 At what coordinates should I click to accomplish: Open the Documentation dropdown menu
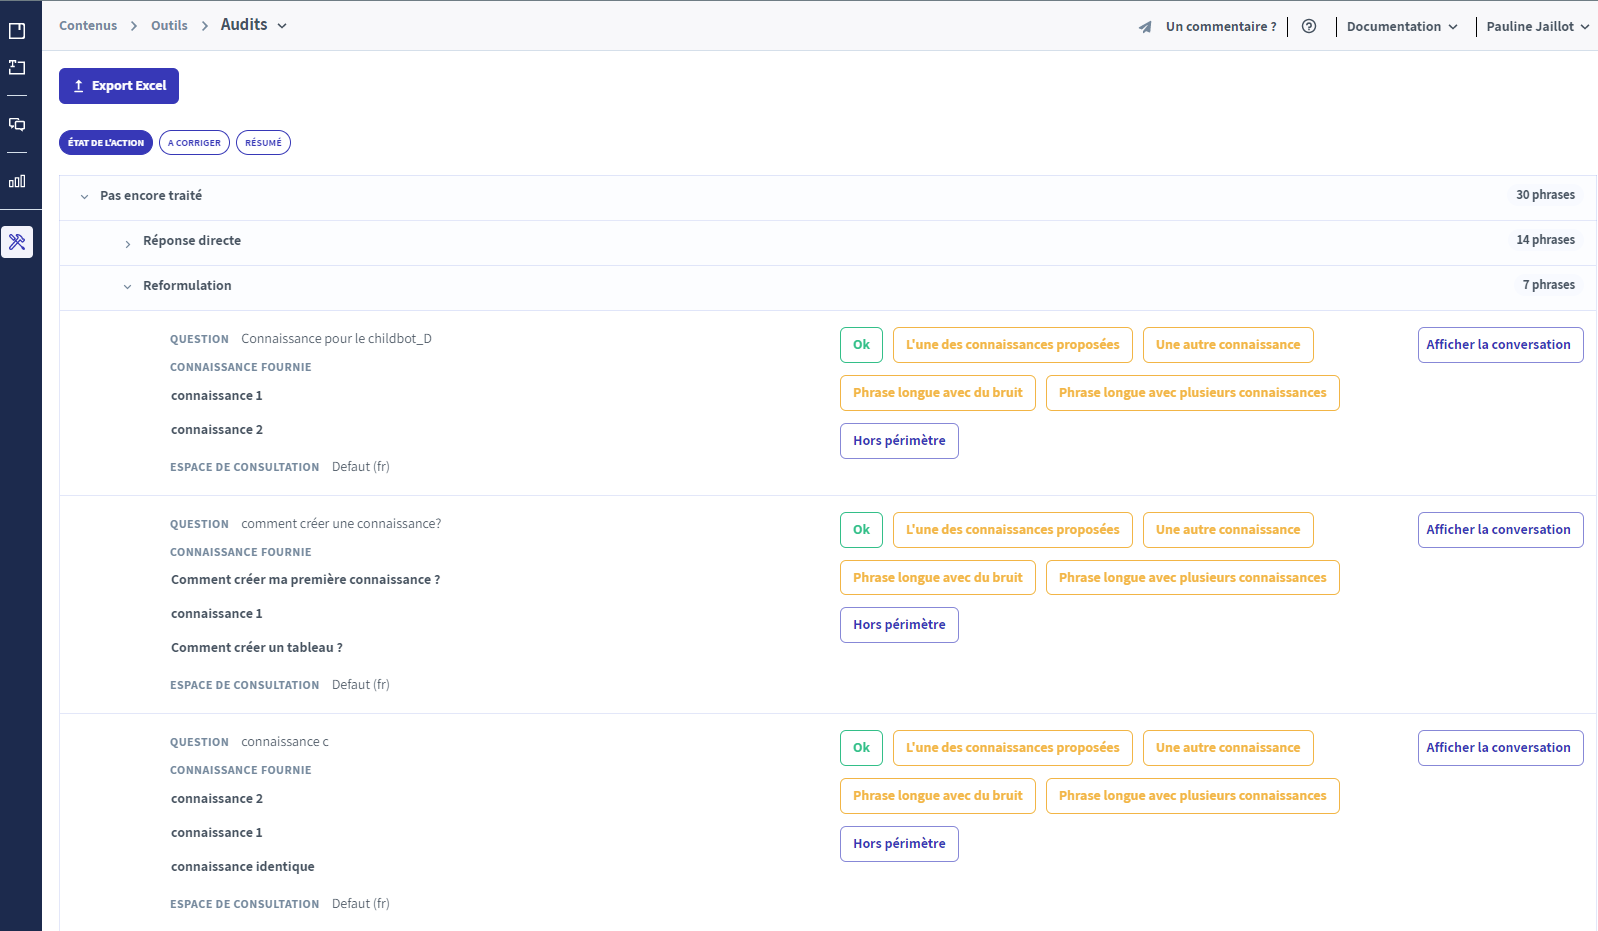[x=1401, y=27]
